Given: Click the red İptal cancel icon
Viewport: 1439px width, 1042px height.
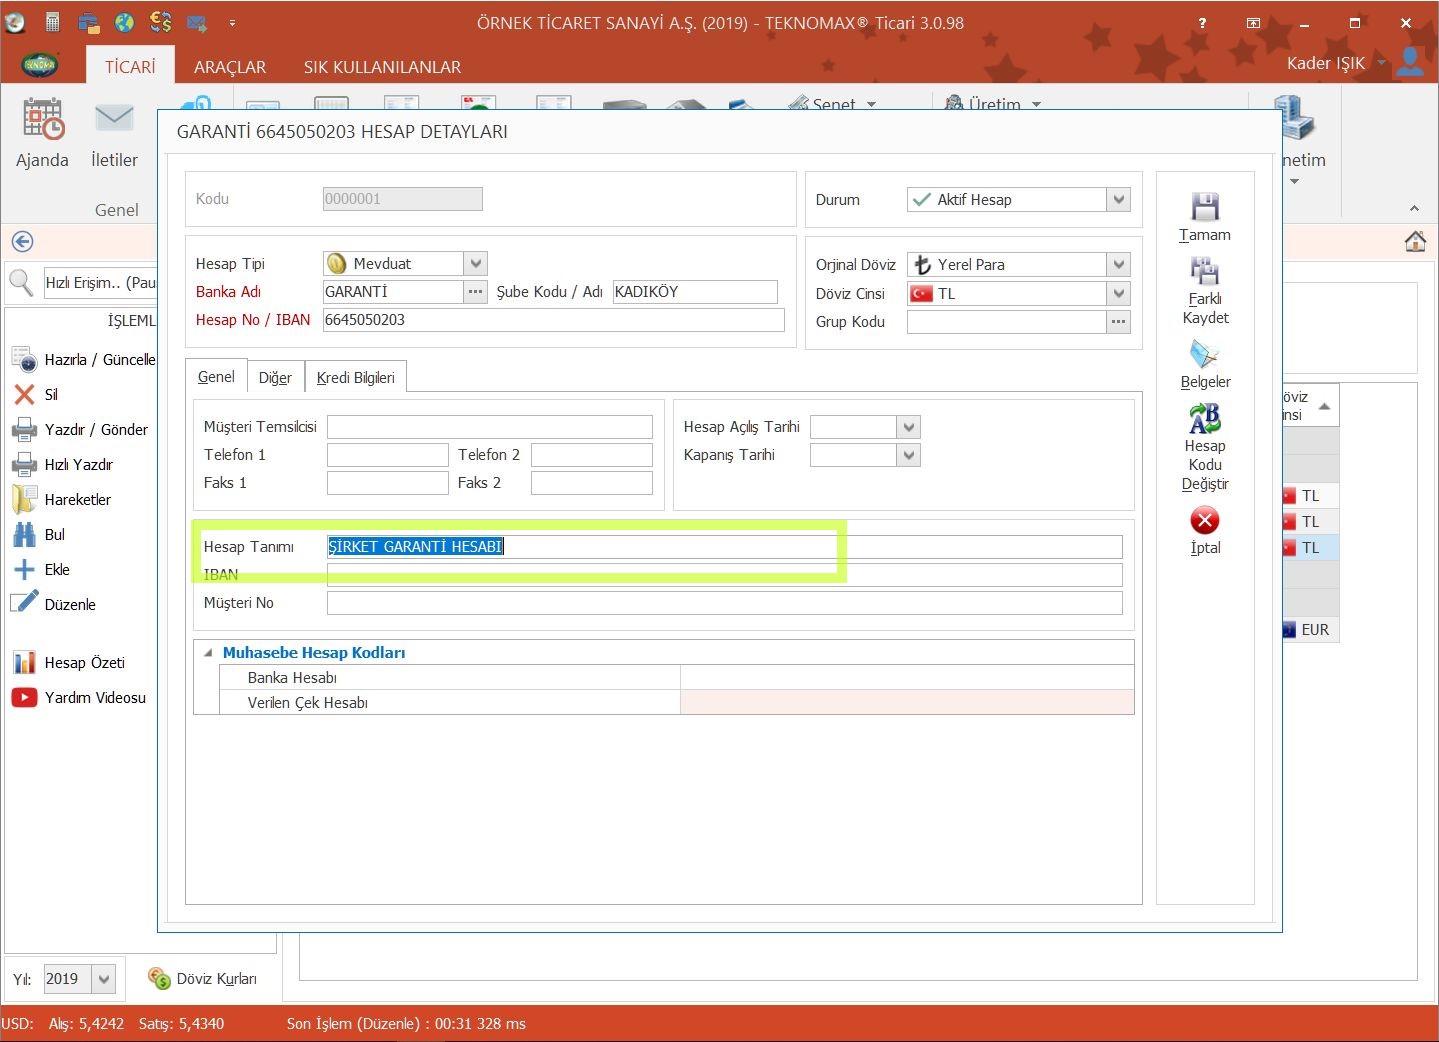Looking at the screenshot, I should pyautogui.click(x=1205, y=520).
